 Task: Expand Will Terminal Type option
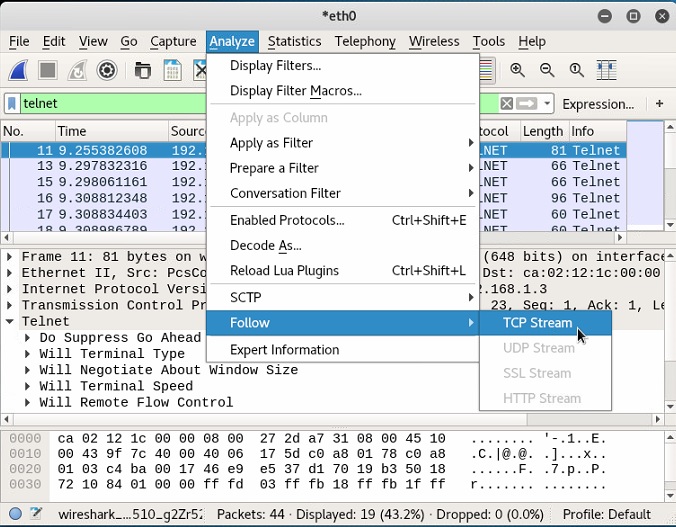[27, 354]
